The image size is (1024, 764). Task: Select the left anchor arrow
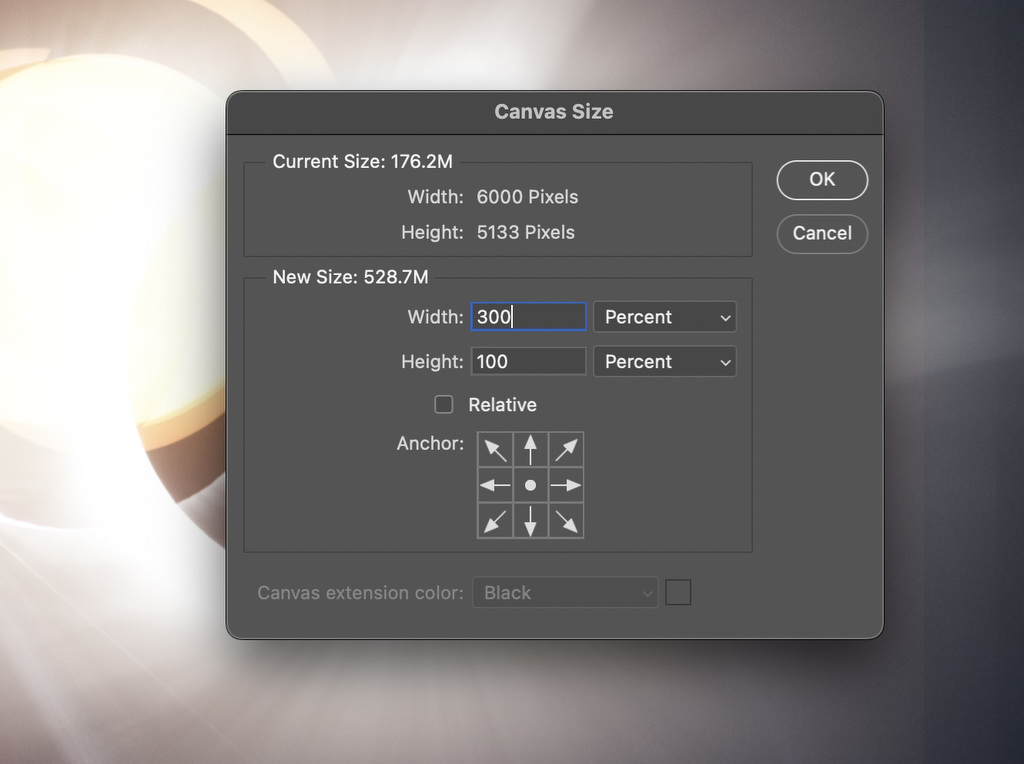pos(495,485)
